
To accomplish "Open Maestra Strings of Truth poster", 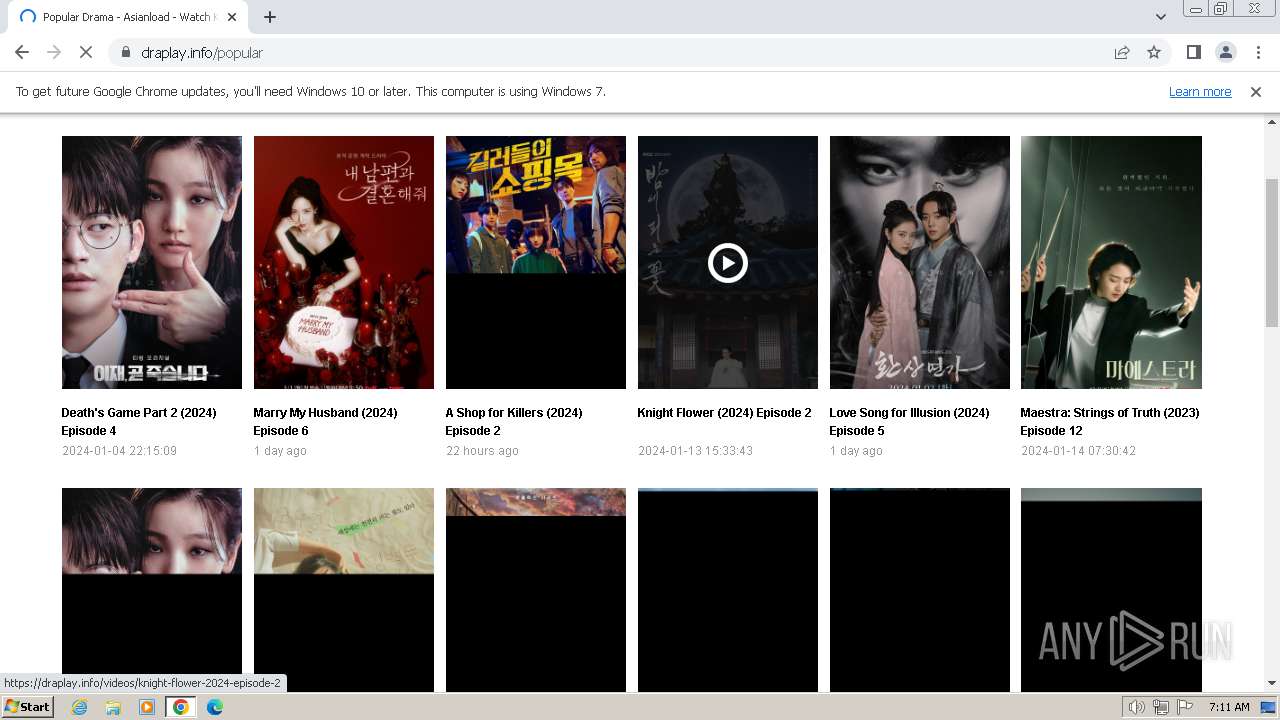I will 1111,262.
